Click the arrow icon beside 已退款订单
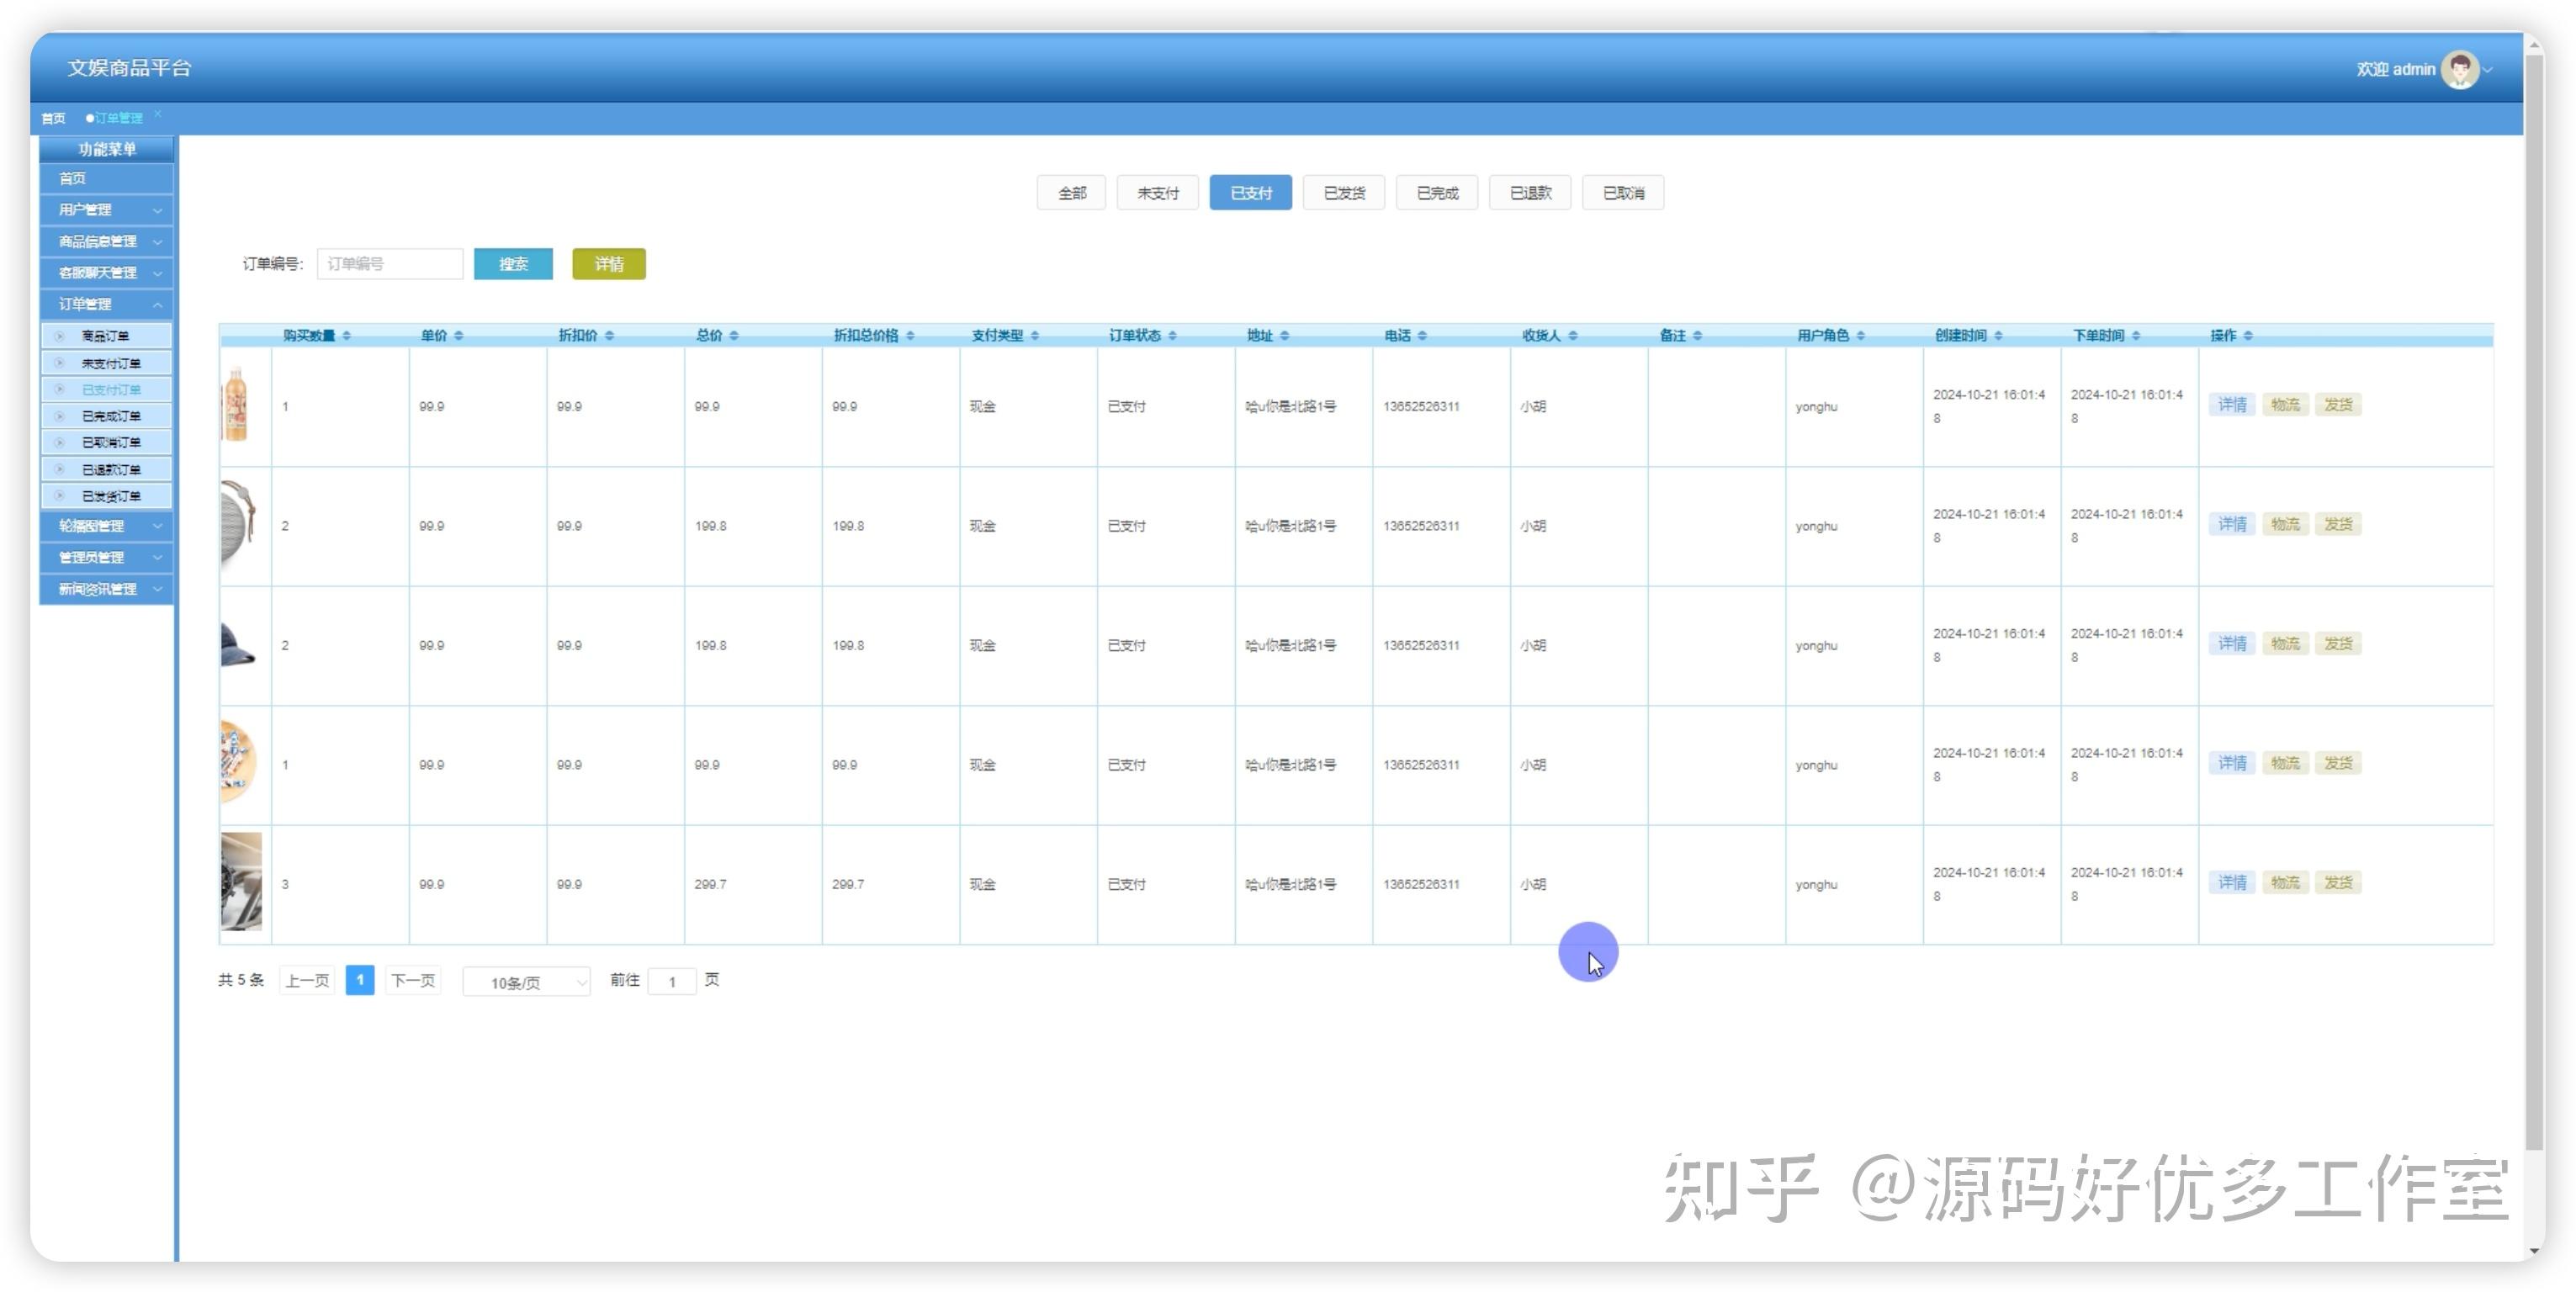 click(59, 468)
